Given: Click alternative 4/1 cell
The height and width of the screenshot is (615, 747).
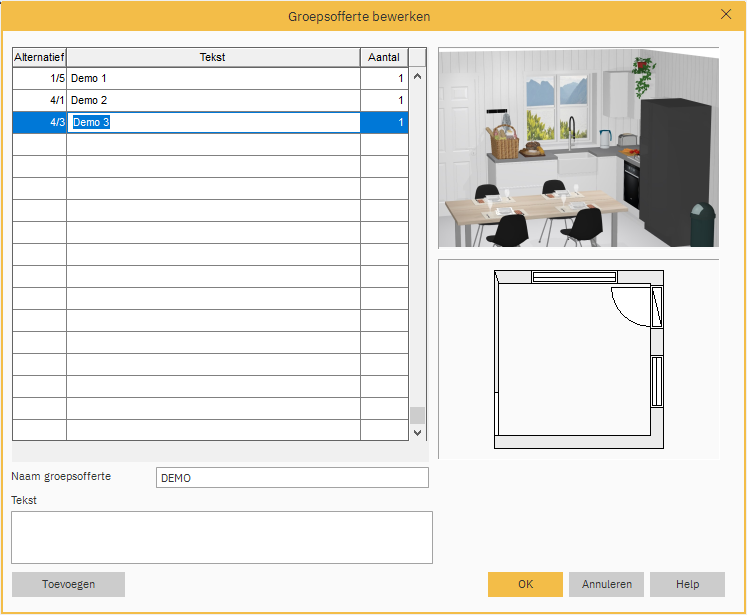Looking at the screenshot, I should pyautogui.click(x=39, y=100).
